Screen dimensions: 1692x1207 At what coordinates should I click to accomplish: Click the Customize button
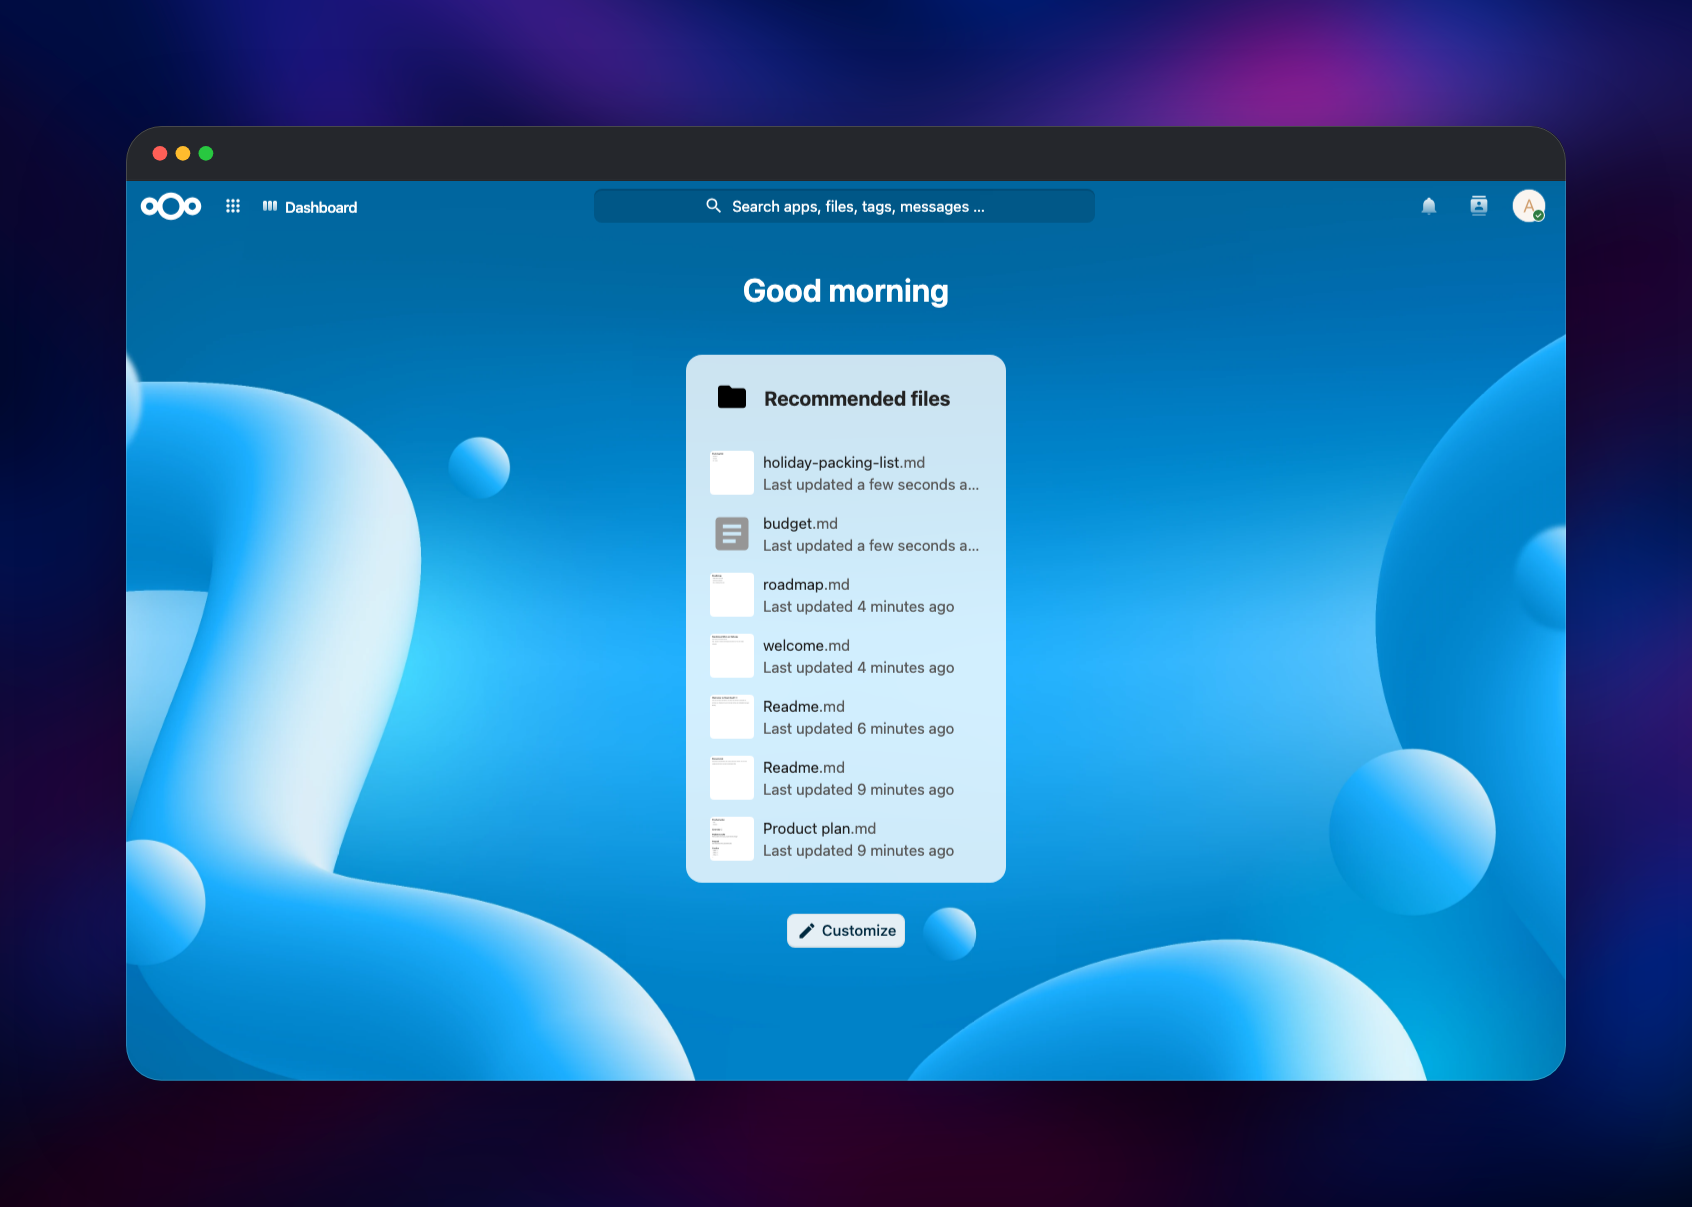(846, 930)
